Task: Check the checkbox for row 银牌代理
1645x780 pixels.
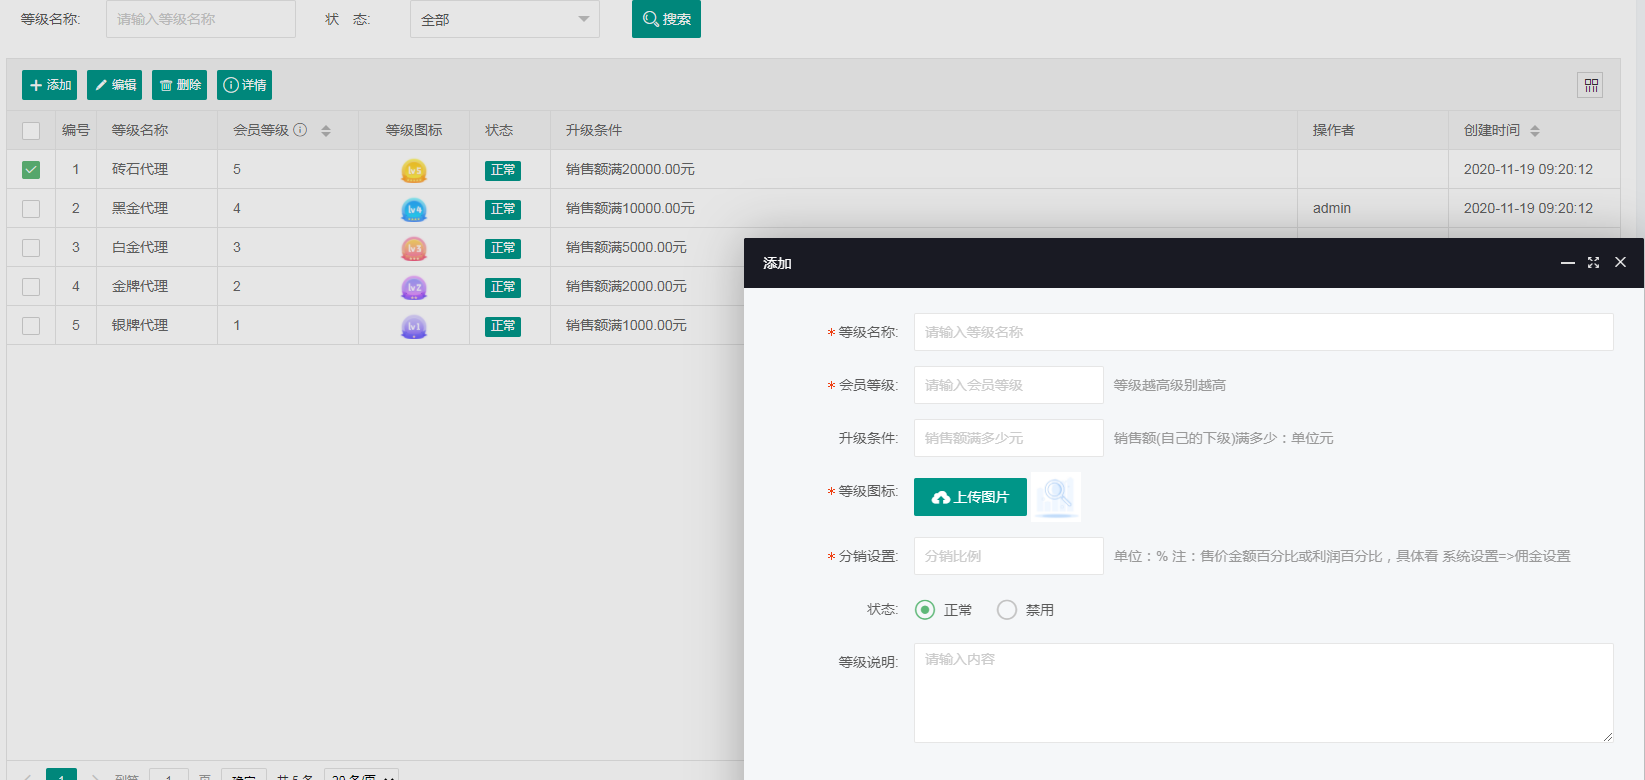Action: (x=31, y=326)
